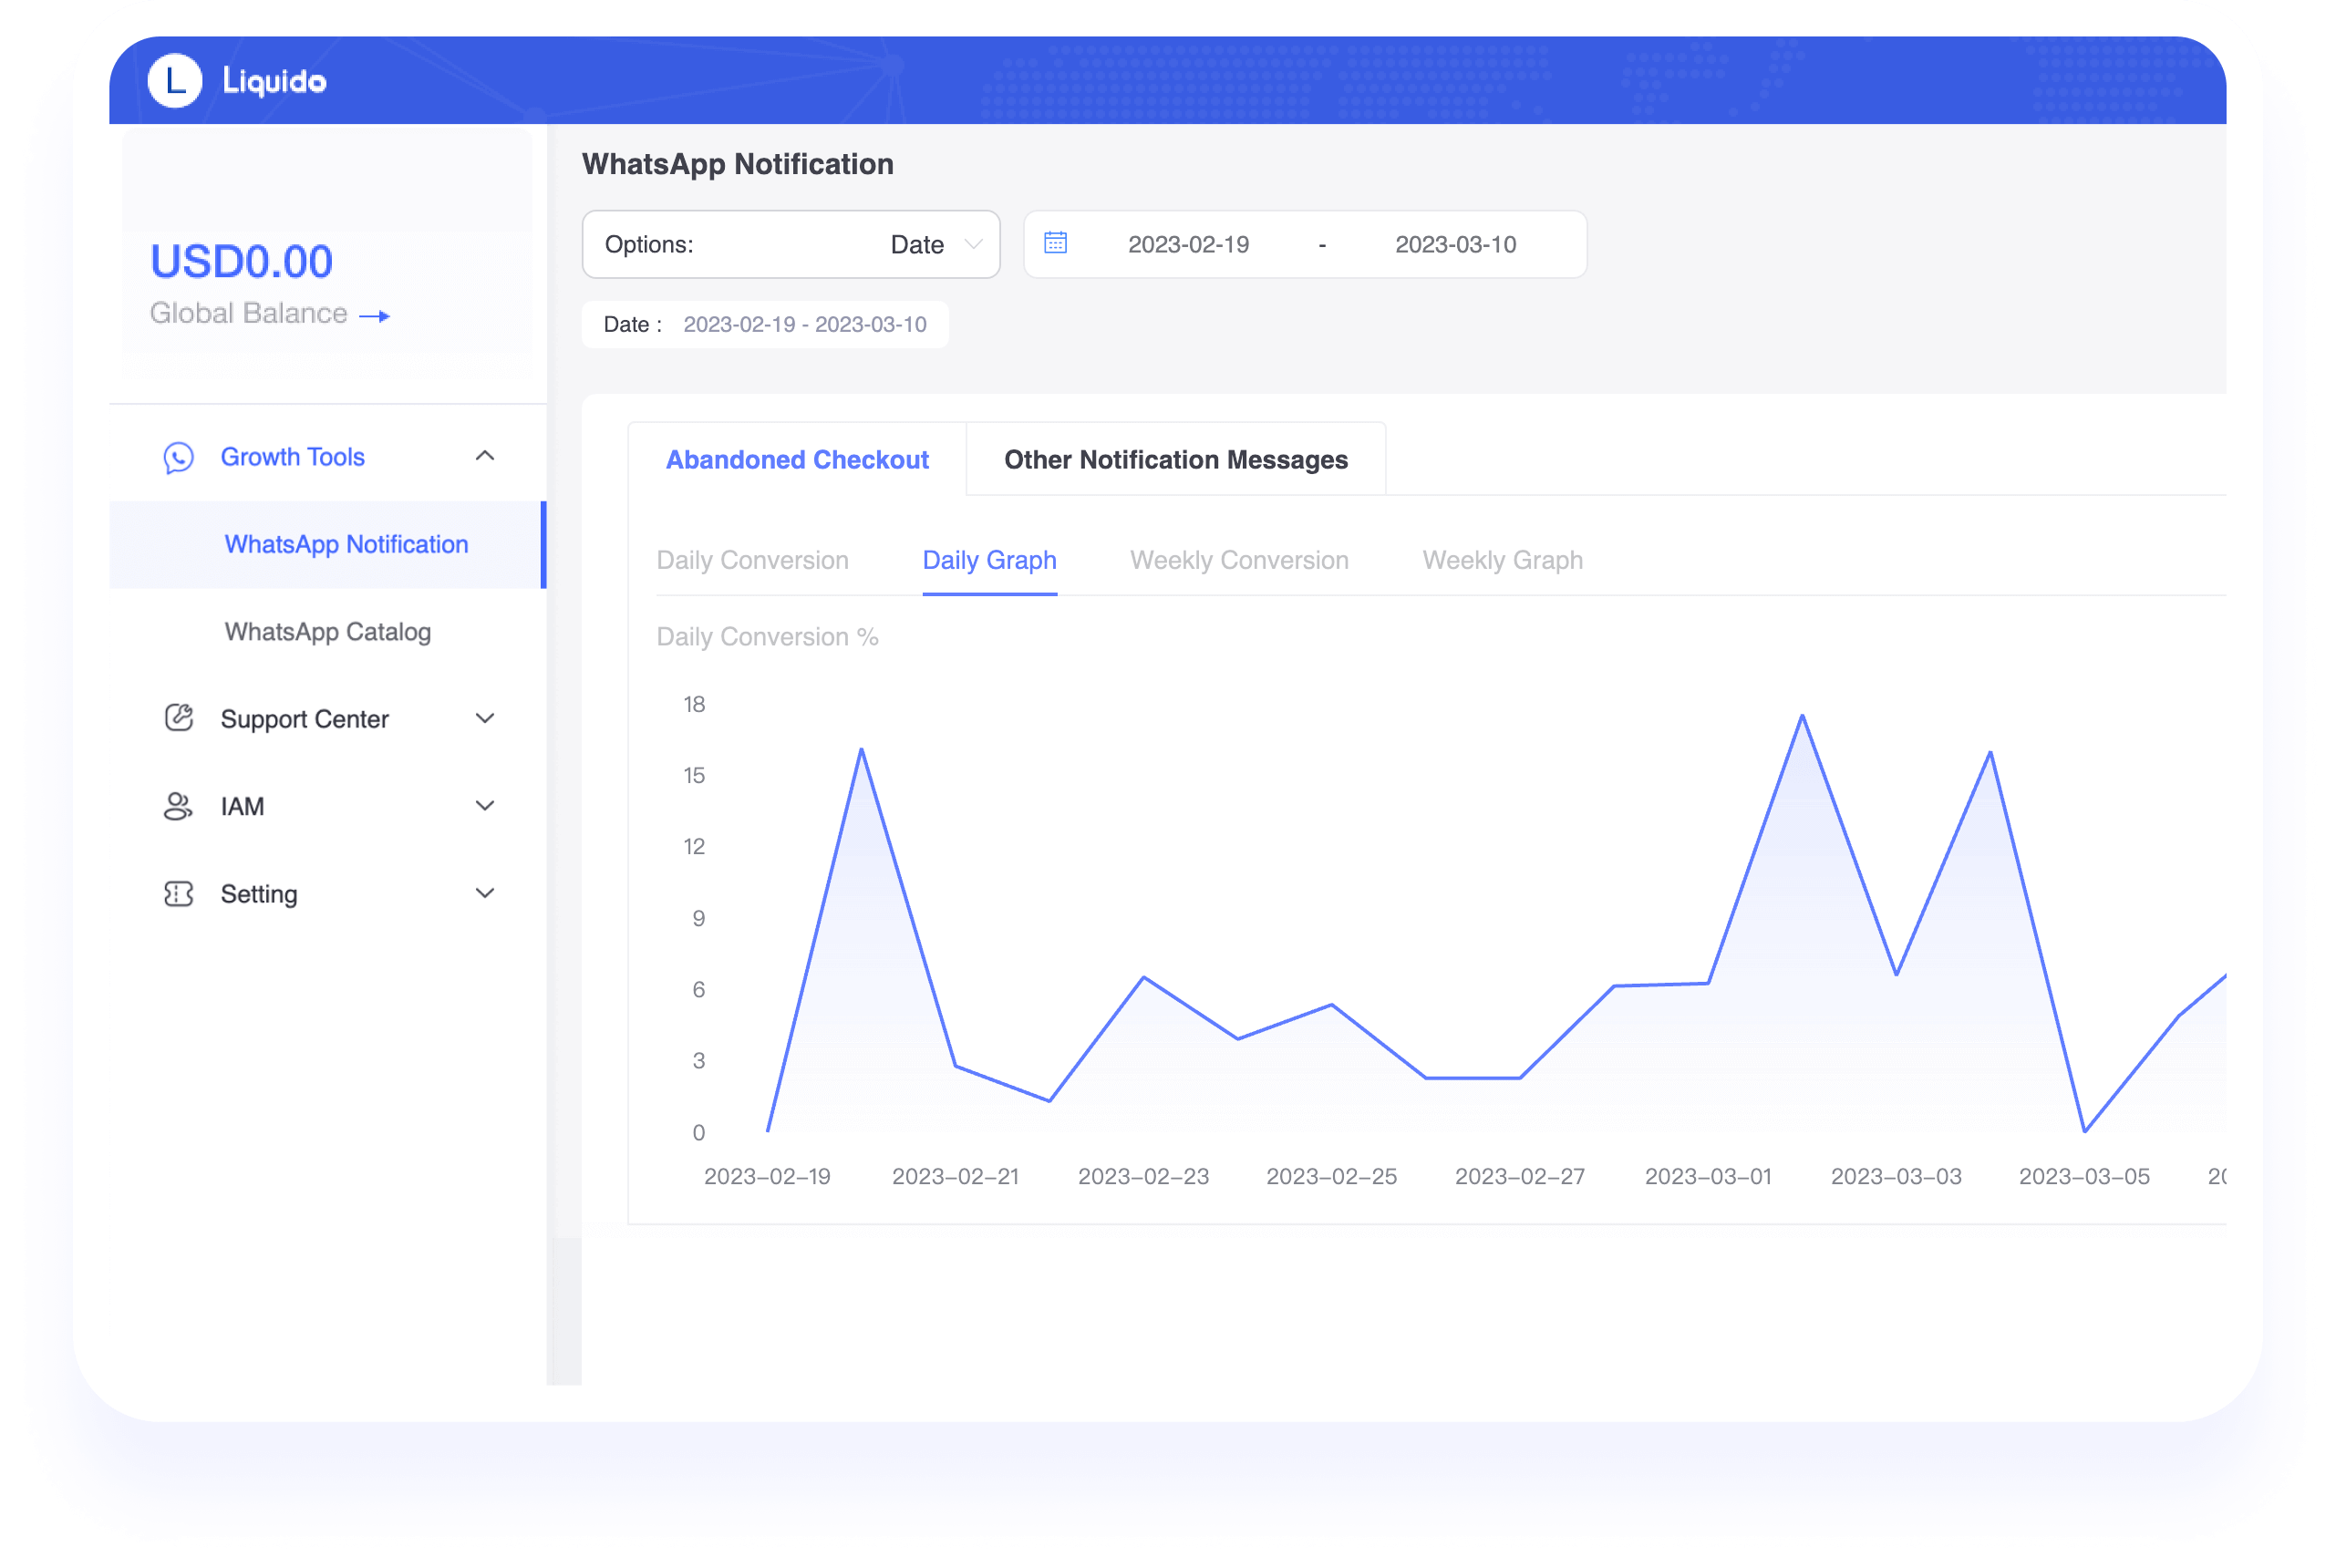2336x1568 pixels.
Task: Switch to the Abandoned Checkout tab
Action: click(796, 459)
